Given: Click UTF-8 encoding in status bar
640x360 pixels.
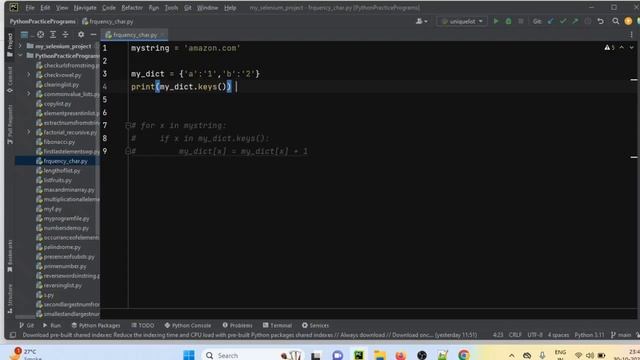Looking at the screenshot, I should (535, 335).
